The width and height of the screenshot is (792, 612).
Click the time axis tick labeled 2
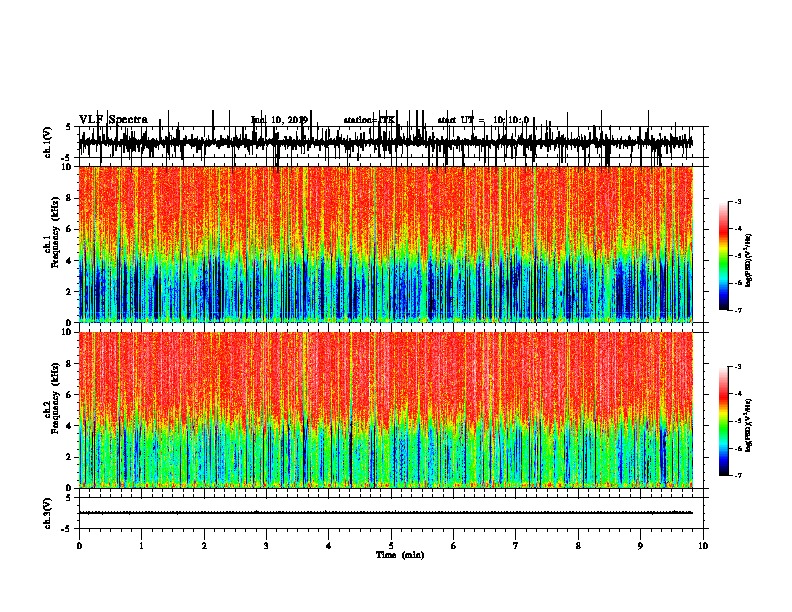(204, 546)
